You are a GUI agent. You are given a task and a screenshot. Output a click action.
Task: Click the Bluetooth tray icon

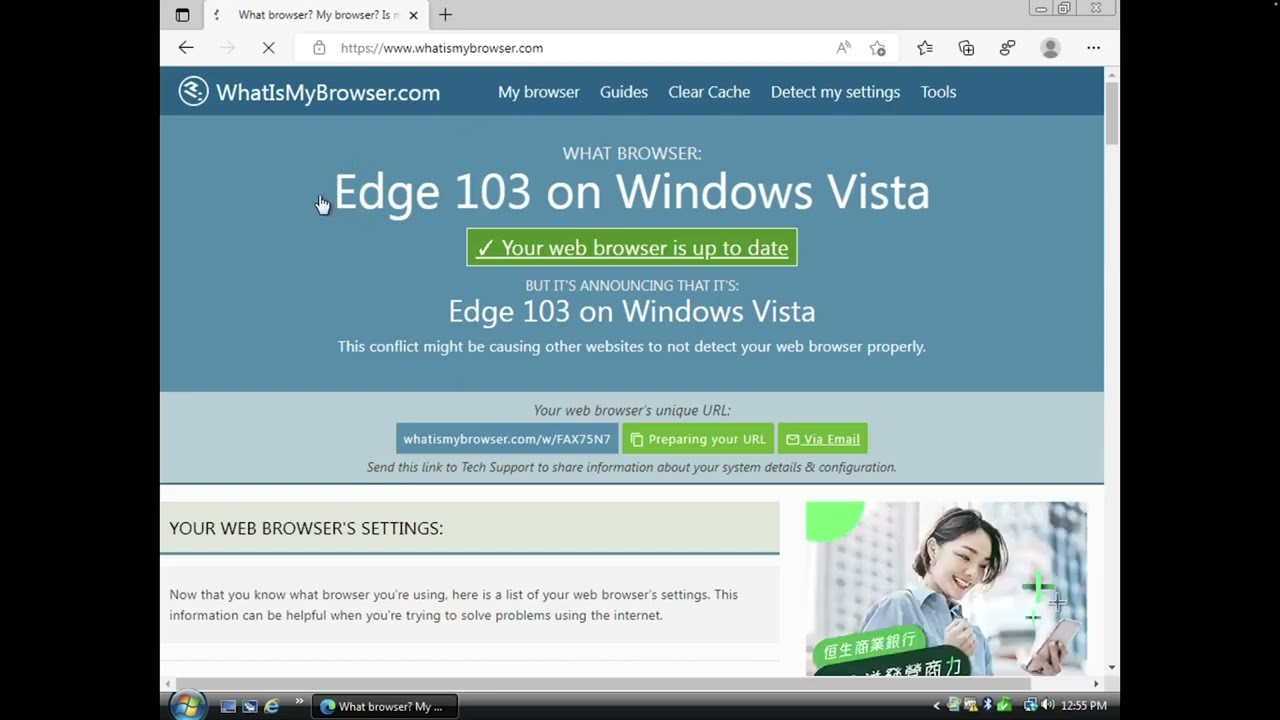point(987,706)
